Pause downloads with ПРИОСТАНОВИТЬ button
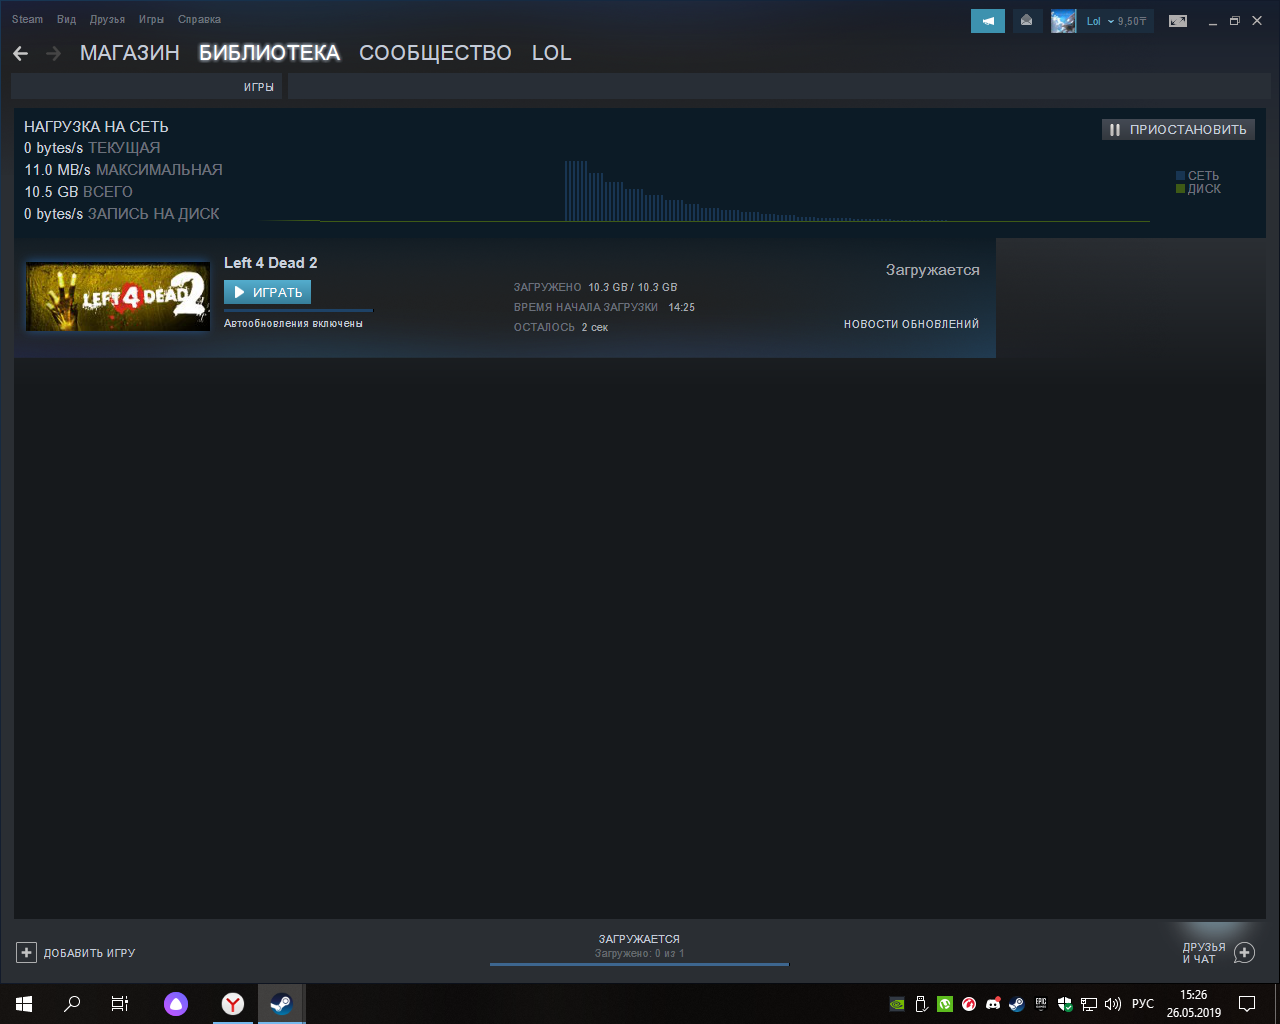Image resolution: width=1280 pixels, height=1024 pixels. (1178, 129)
